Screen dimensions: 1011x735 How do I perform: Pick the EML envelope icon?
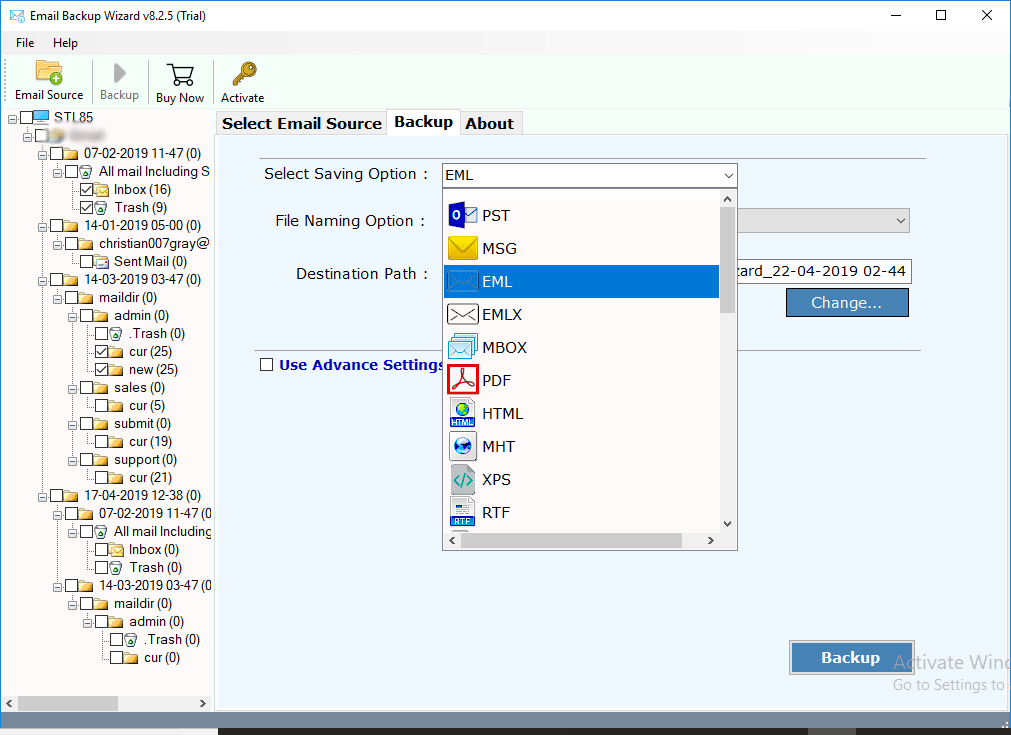[462, 282]
